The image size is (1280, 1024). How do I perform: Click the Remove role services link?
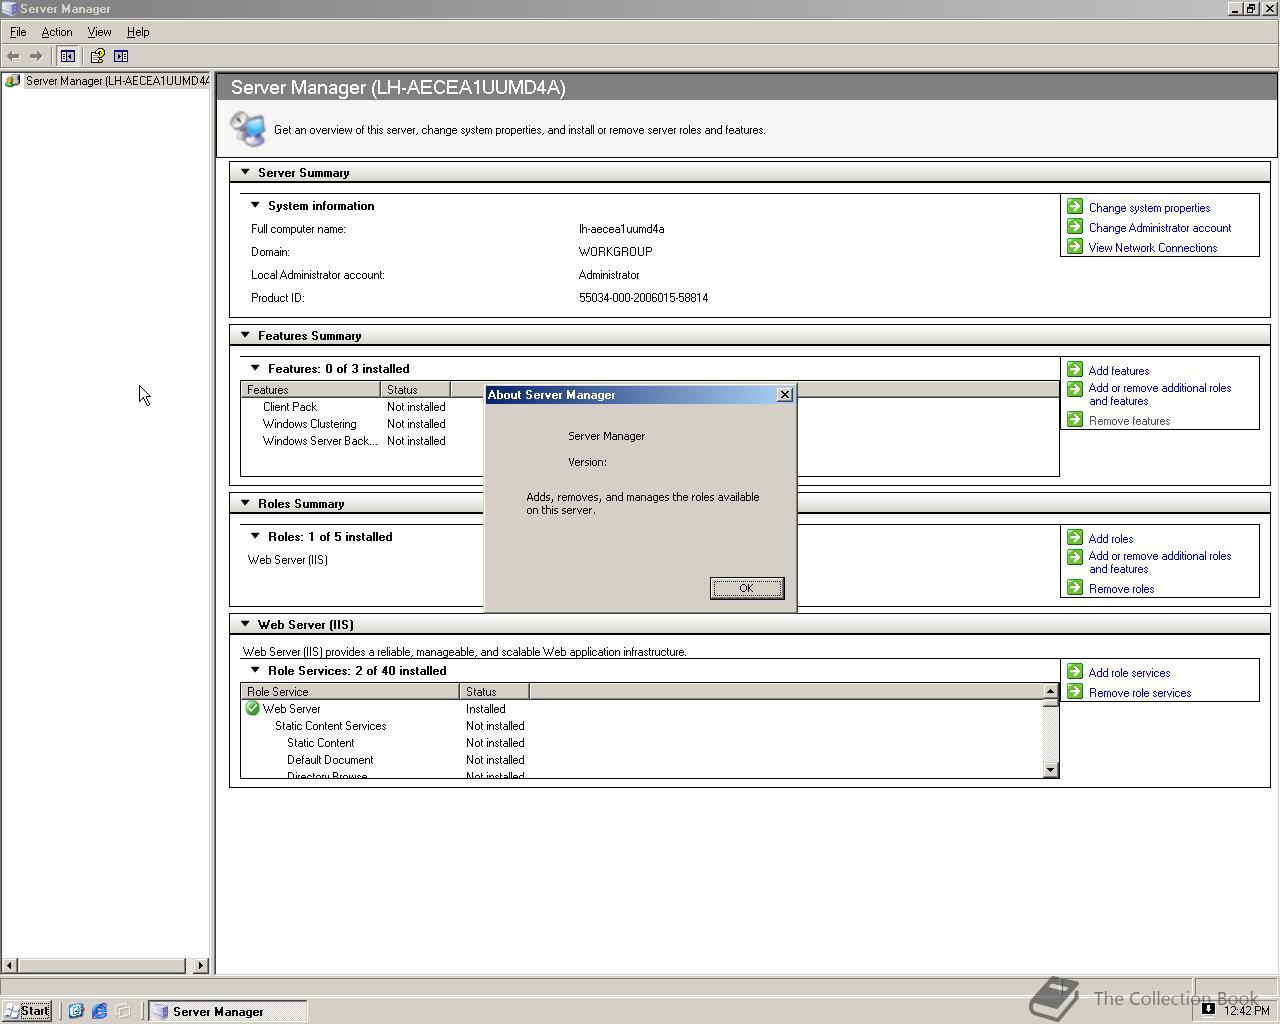(1140, 693)
